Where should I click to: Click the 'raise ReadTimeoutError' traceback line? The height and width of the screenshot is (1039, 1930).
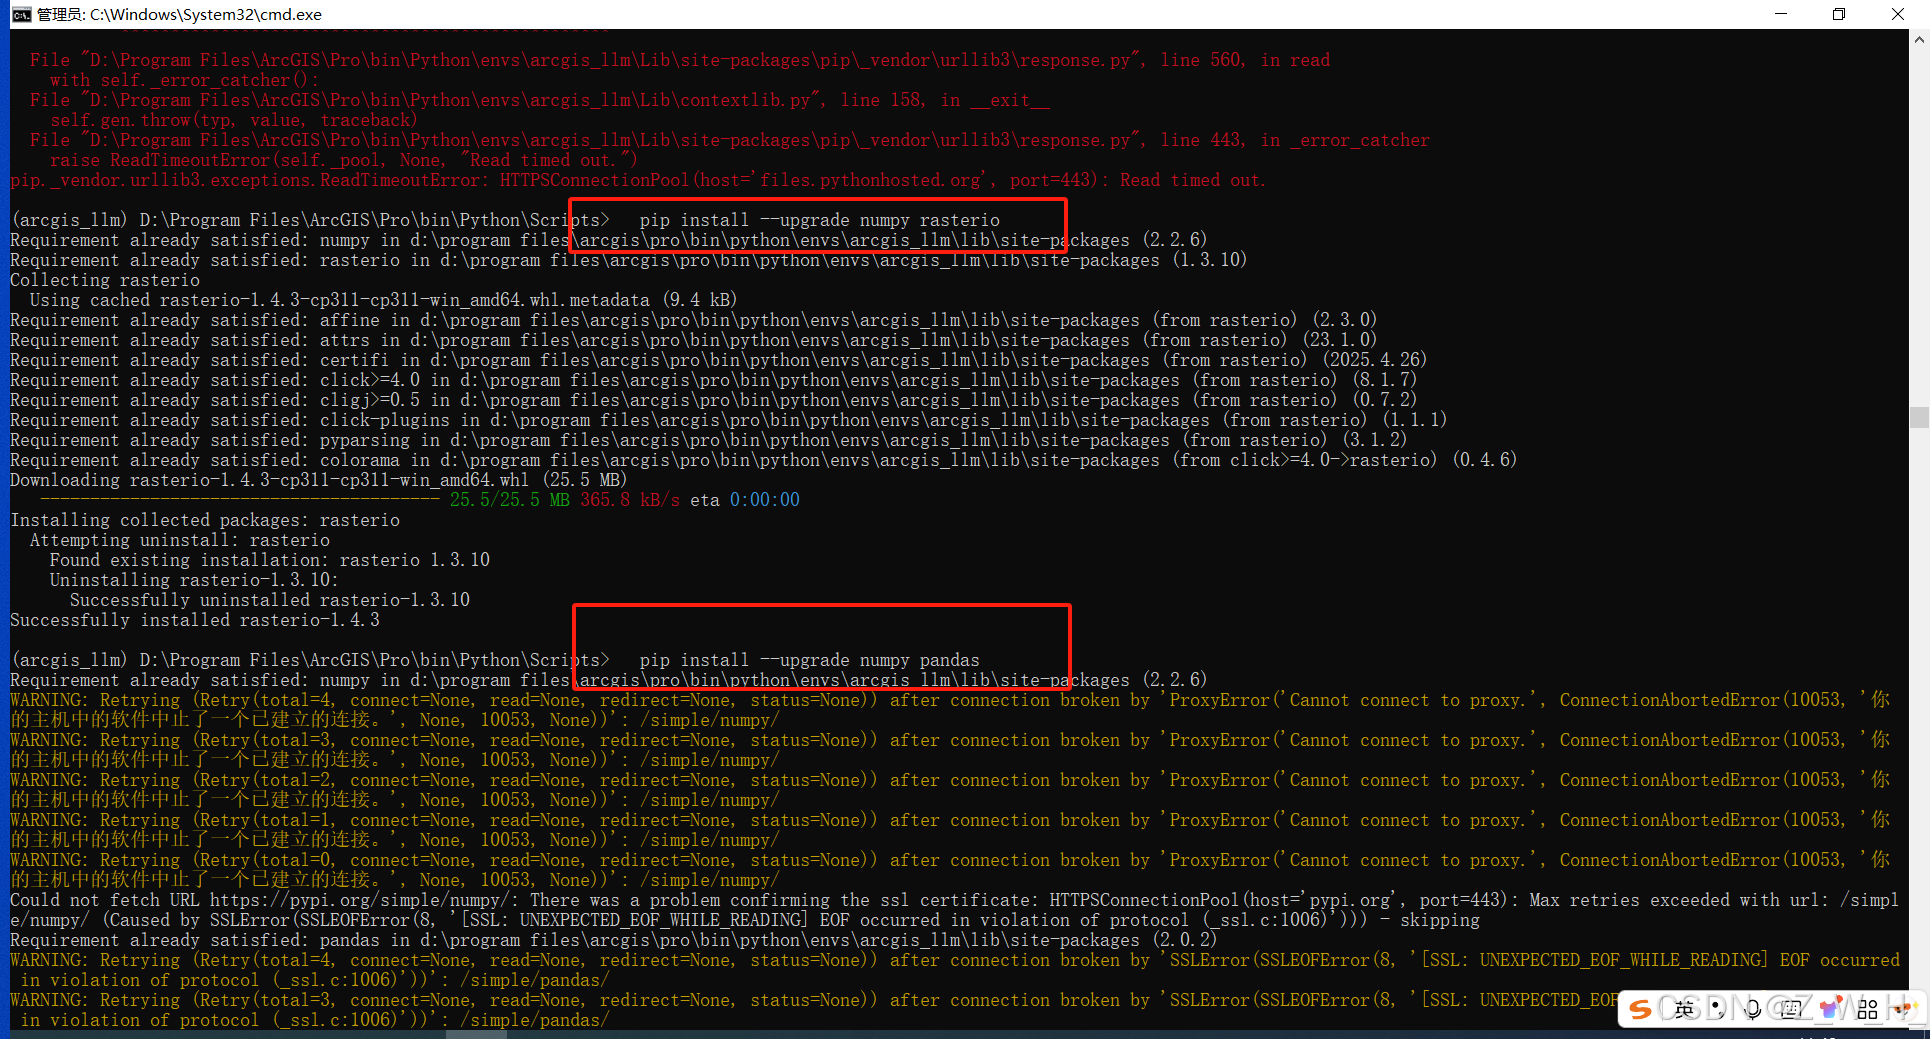[344, 160]
